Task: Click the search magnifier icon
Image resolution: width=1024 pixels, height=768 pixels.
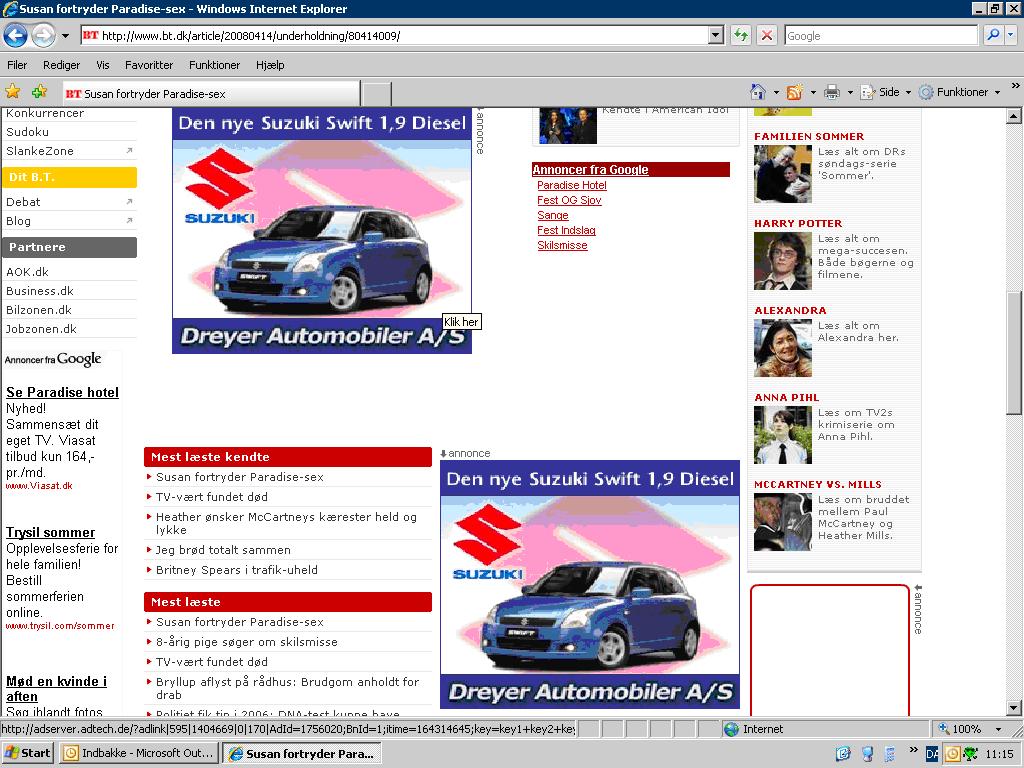Action: click(993, 36)
